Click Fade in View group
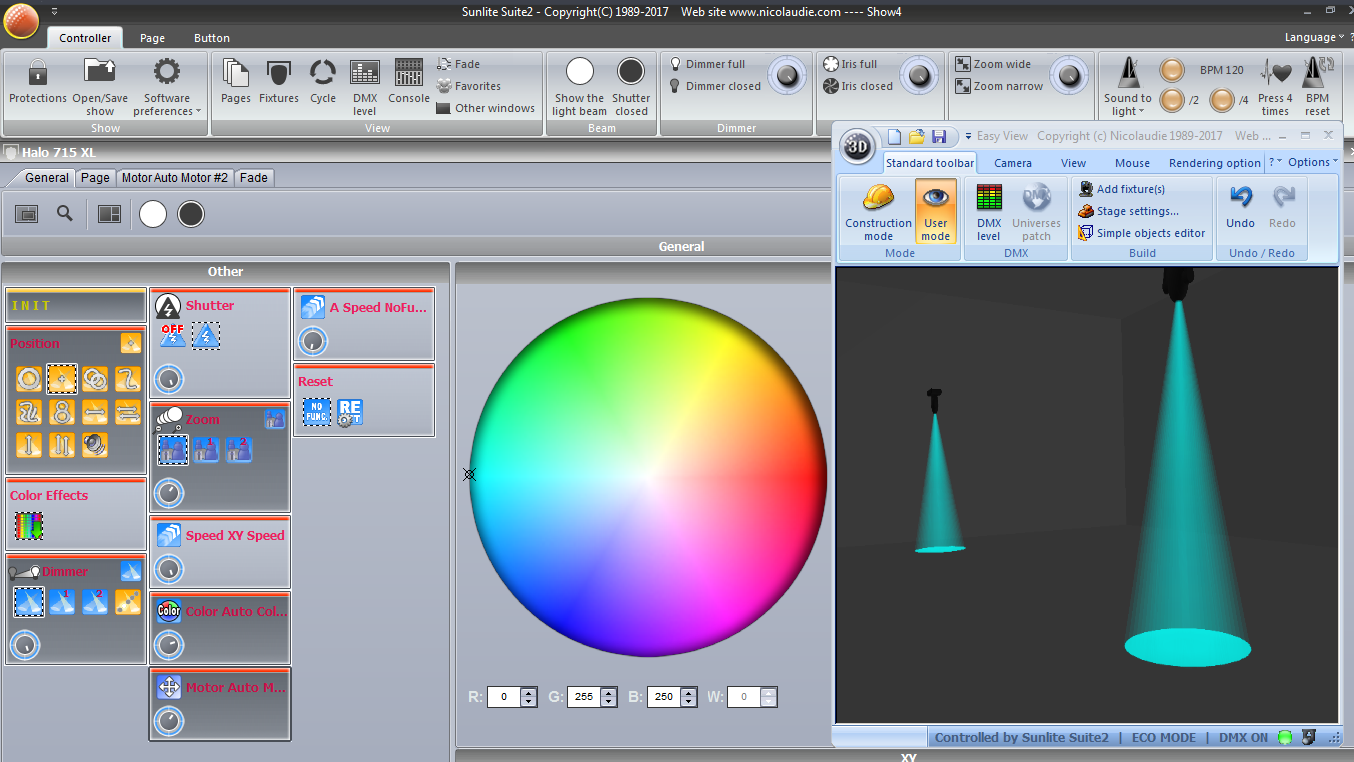 [x=459, y=64]
